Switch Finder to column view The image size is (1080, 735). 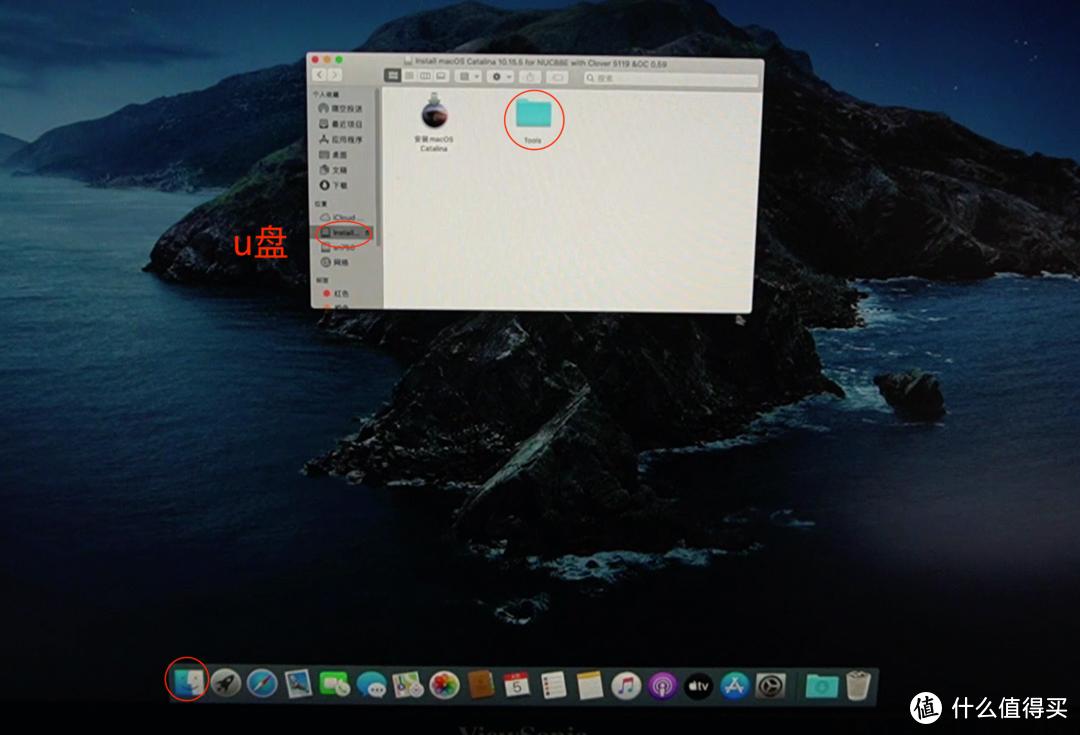pyautogui.click(x=425, y=76)
